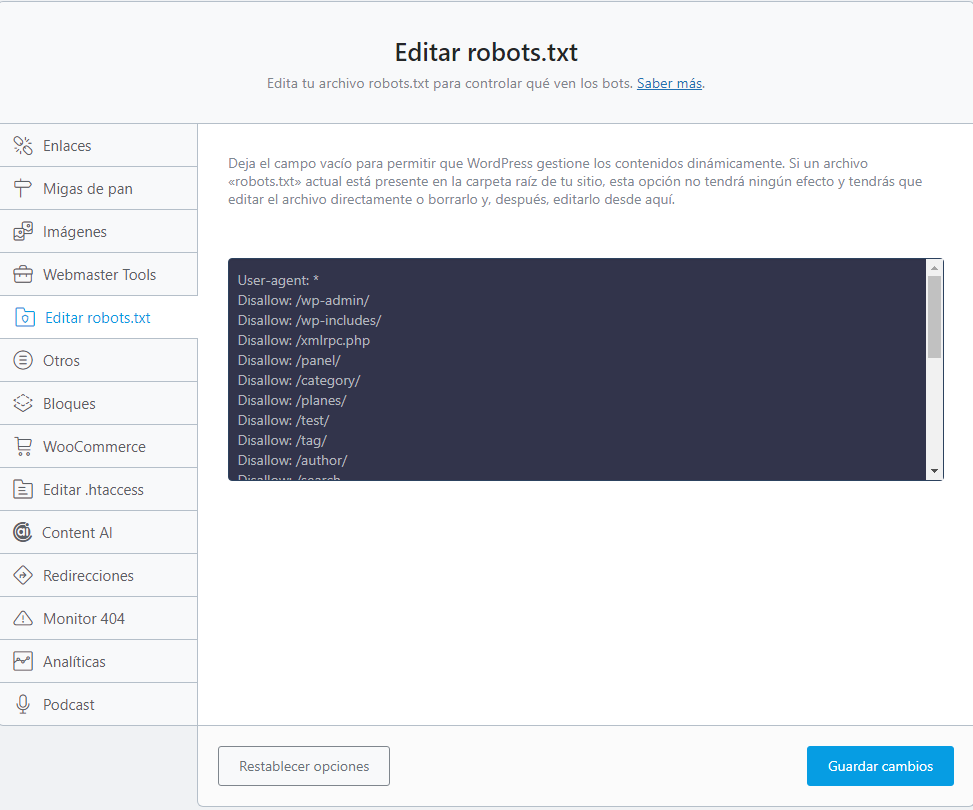Viewport: 973px width, 810px height.
Task: Click the Content AI icon
Action: click(23, 532)
